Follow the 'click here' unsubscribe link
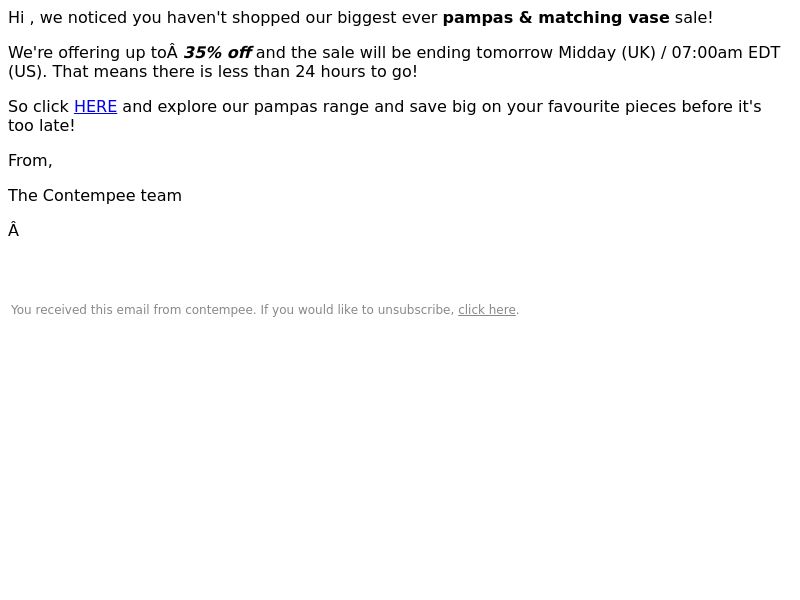Viewport: 800px width, 600px height. pos(487,310)
